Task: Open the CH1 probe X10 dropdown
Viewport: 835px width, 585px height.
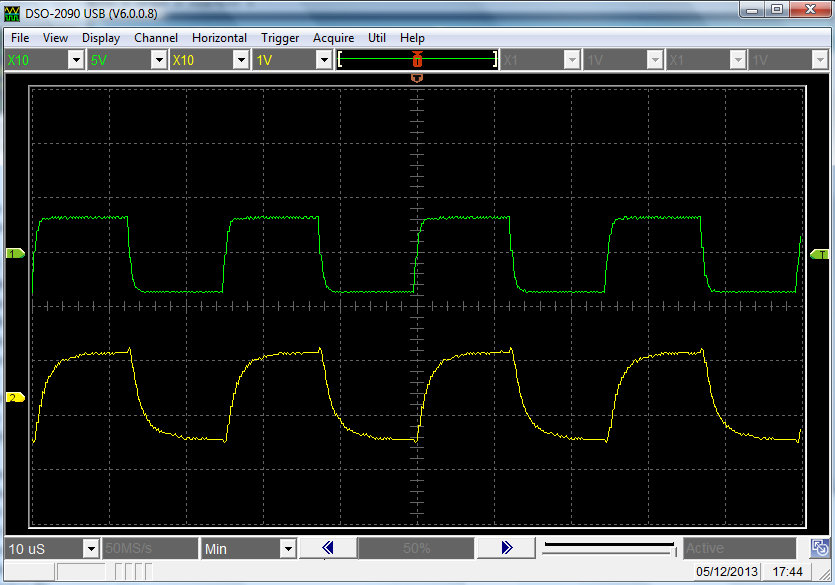Action: coord(75,60)
